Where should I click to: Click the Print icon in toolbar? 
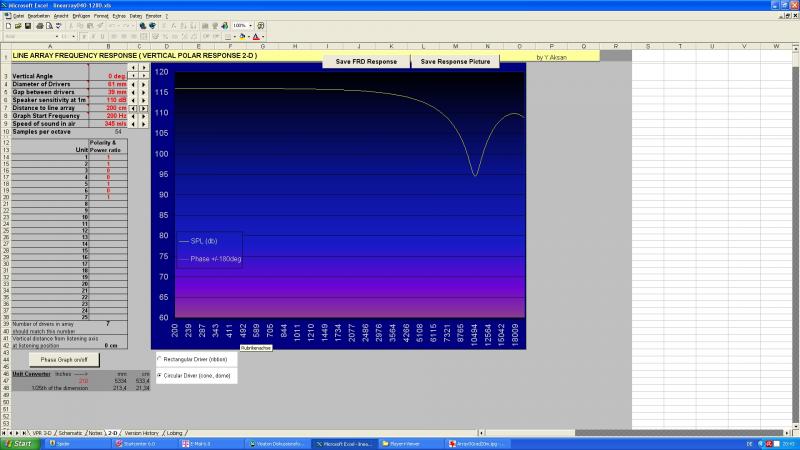tap(39, 25)
